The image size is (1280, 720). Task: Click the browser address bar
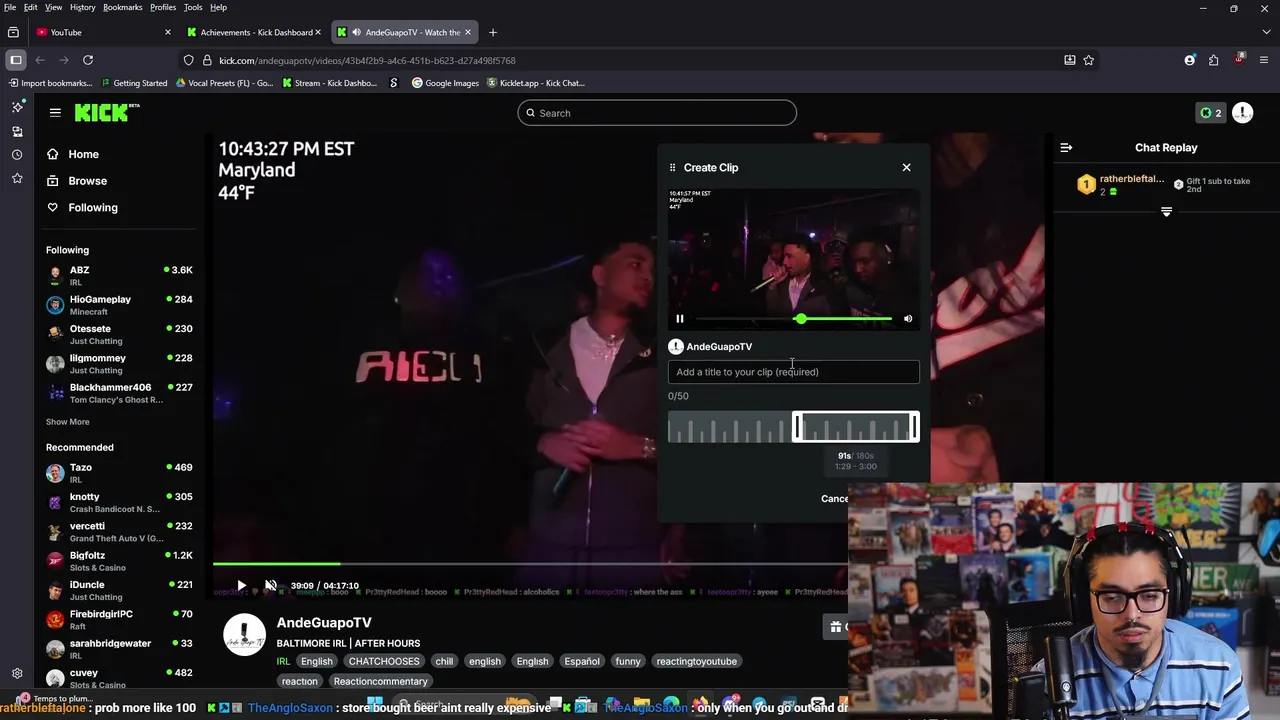click(x=620, y=60)
